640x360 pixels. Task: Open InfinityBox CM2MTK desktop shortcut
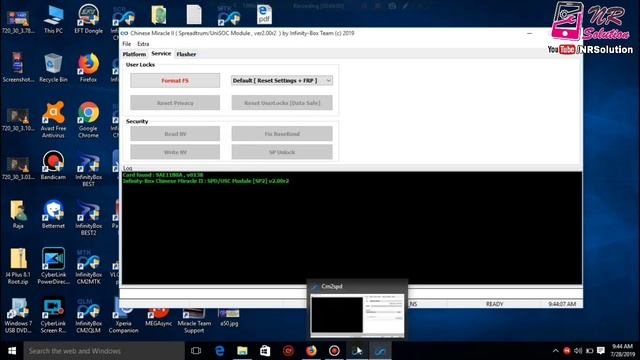pos(89,266)
